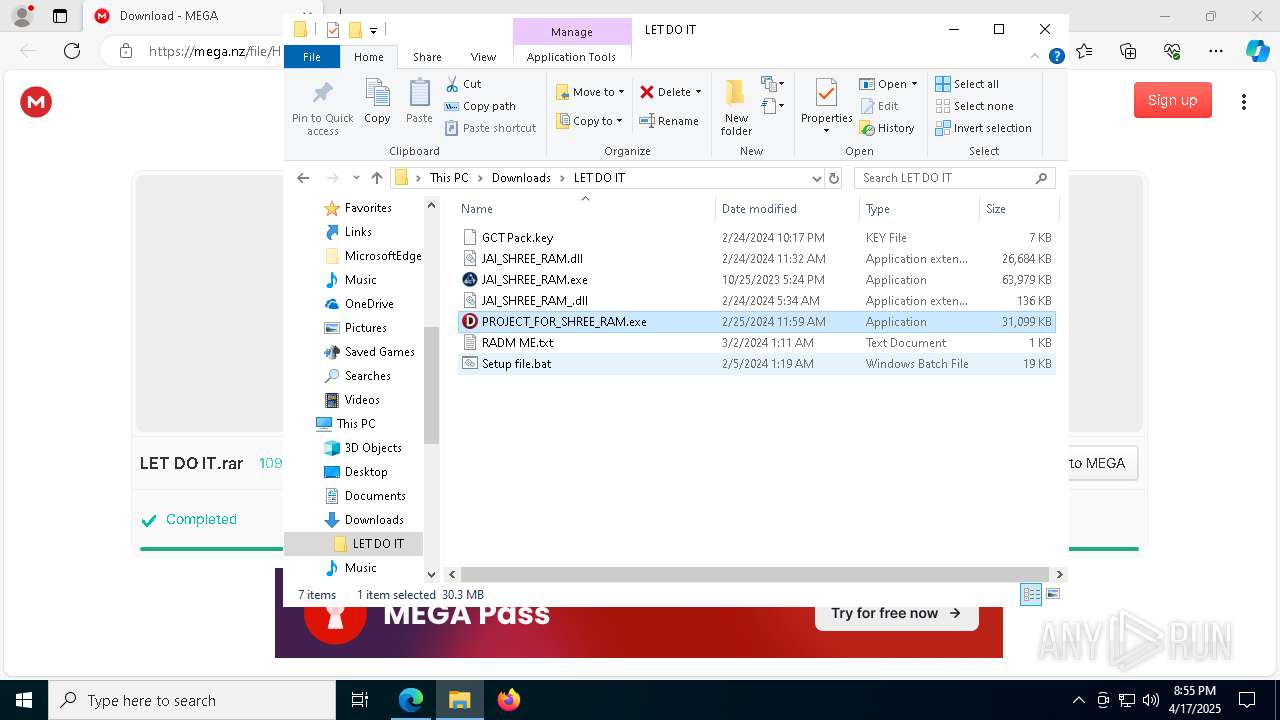Select the JAI_SHREE_RAM.exe file

tap(756, 280)
